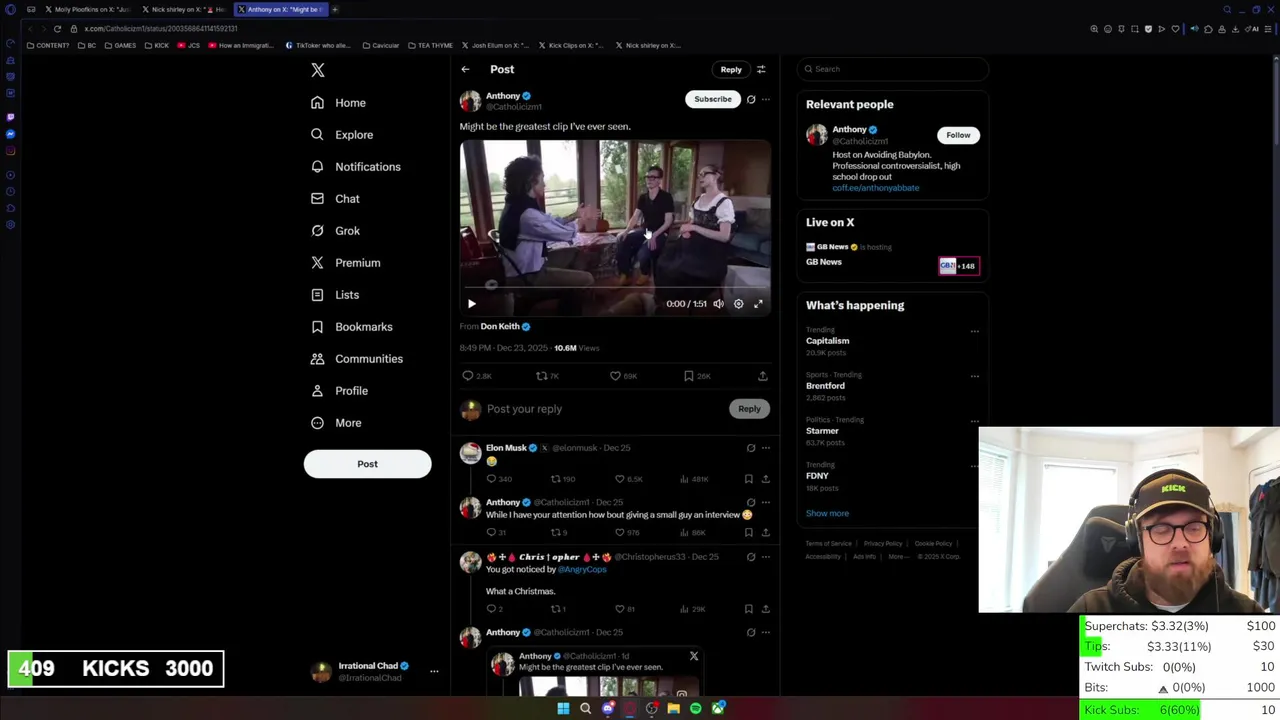Open Lists icon in sidebar
Screen dimensions: 1280x720
[x=317, y=295]
